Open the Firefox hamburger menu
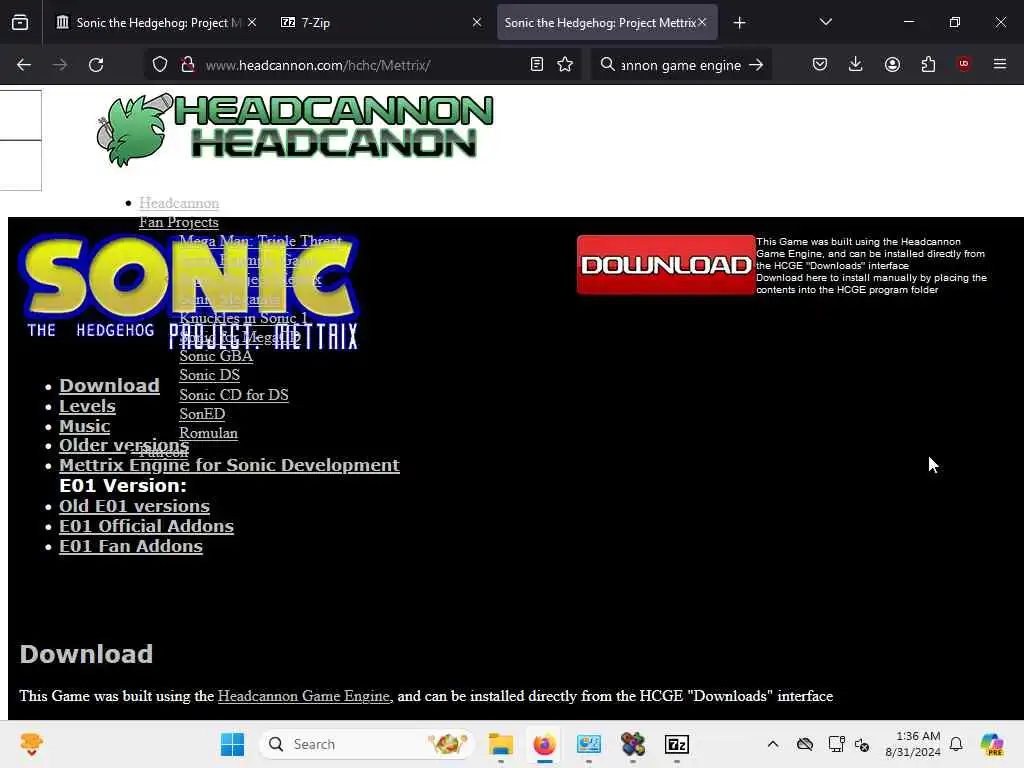This screenshot has height=768, width=1024. (x=1000, y=64)
